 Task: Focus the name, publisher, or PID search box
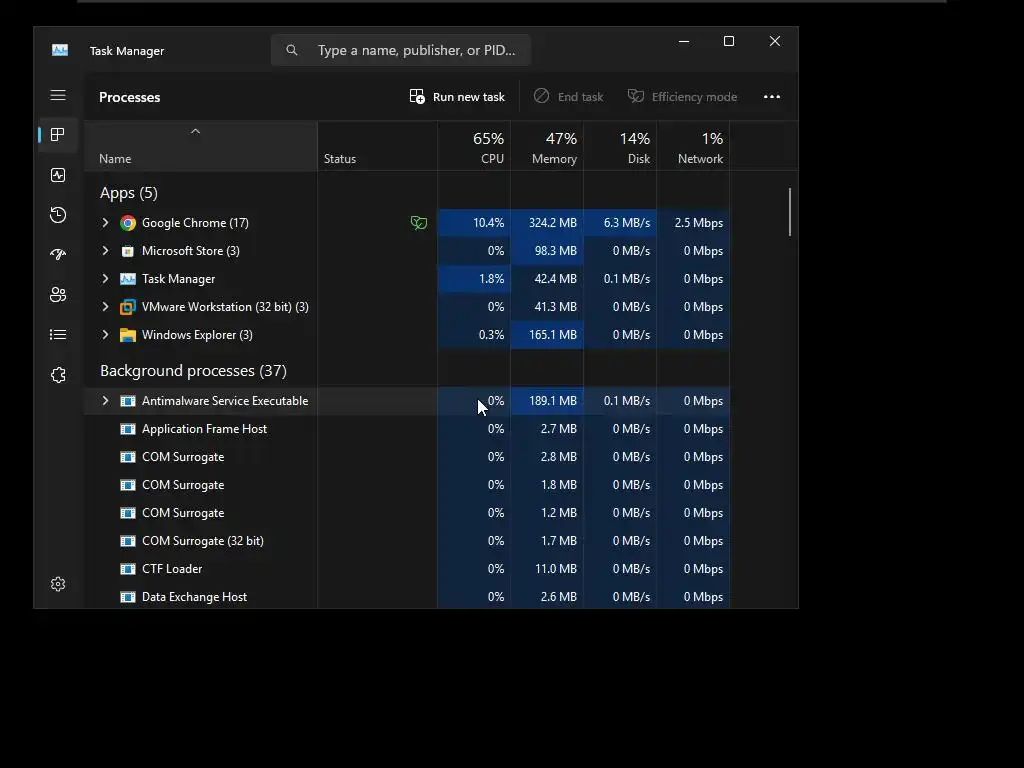[401, 50]
